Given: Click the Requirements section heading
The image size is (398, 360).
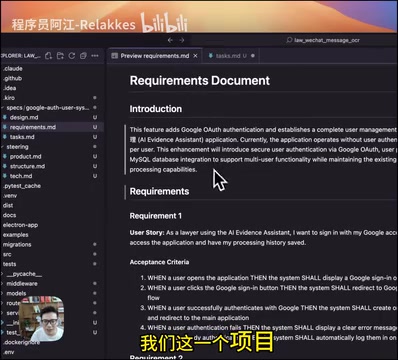Looking at the screenshot, I should [159, 191].
